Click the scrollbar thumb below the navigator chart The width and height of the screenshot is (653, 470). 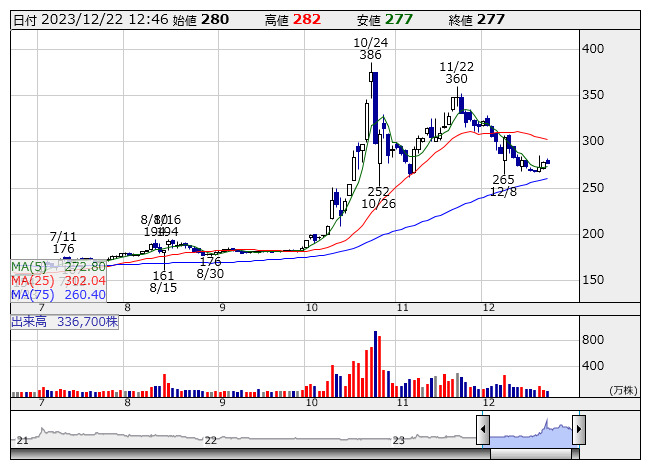[x=530, y=453]
